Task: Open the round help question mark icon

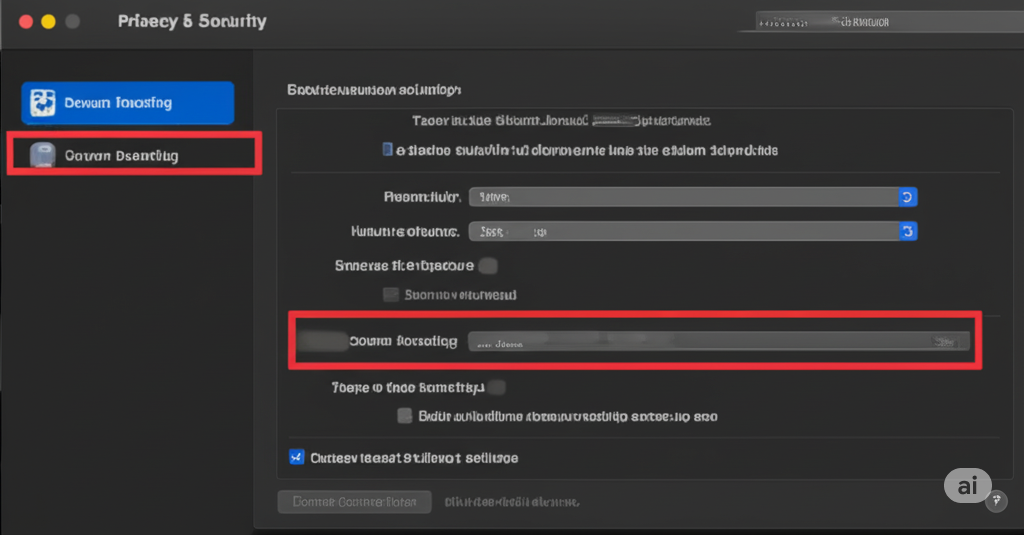Action: [996, 501]
